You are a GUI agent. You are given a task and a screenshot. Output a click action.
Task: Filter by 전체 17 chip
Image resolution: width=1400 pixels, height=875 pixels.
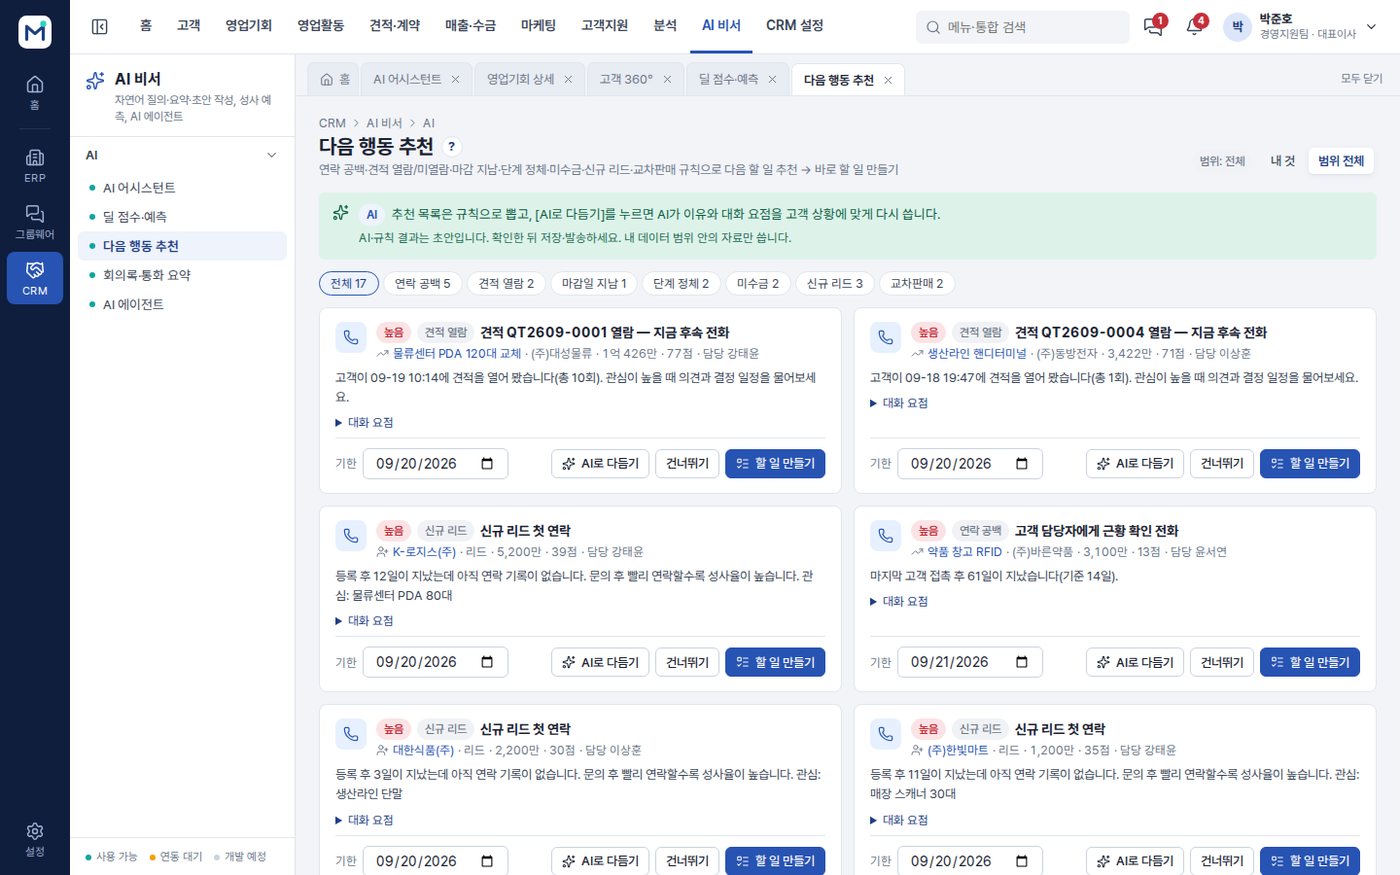(349, 284)
